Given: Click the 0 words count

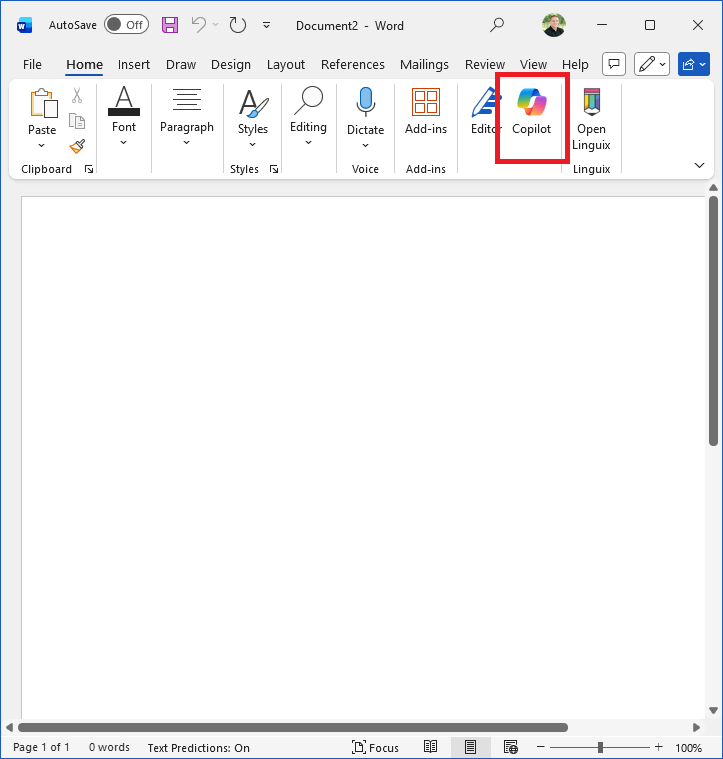Looking at the screenshot, I should [x=109, y=747].
